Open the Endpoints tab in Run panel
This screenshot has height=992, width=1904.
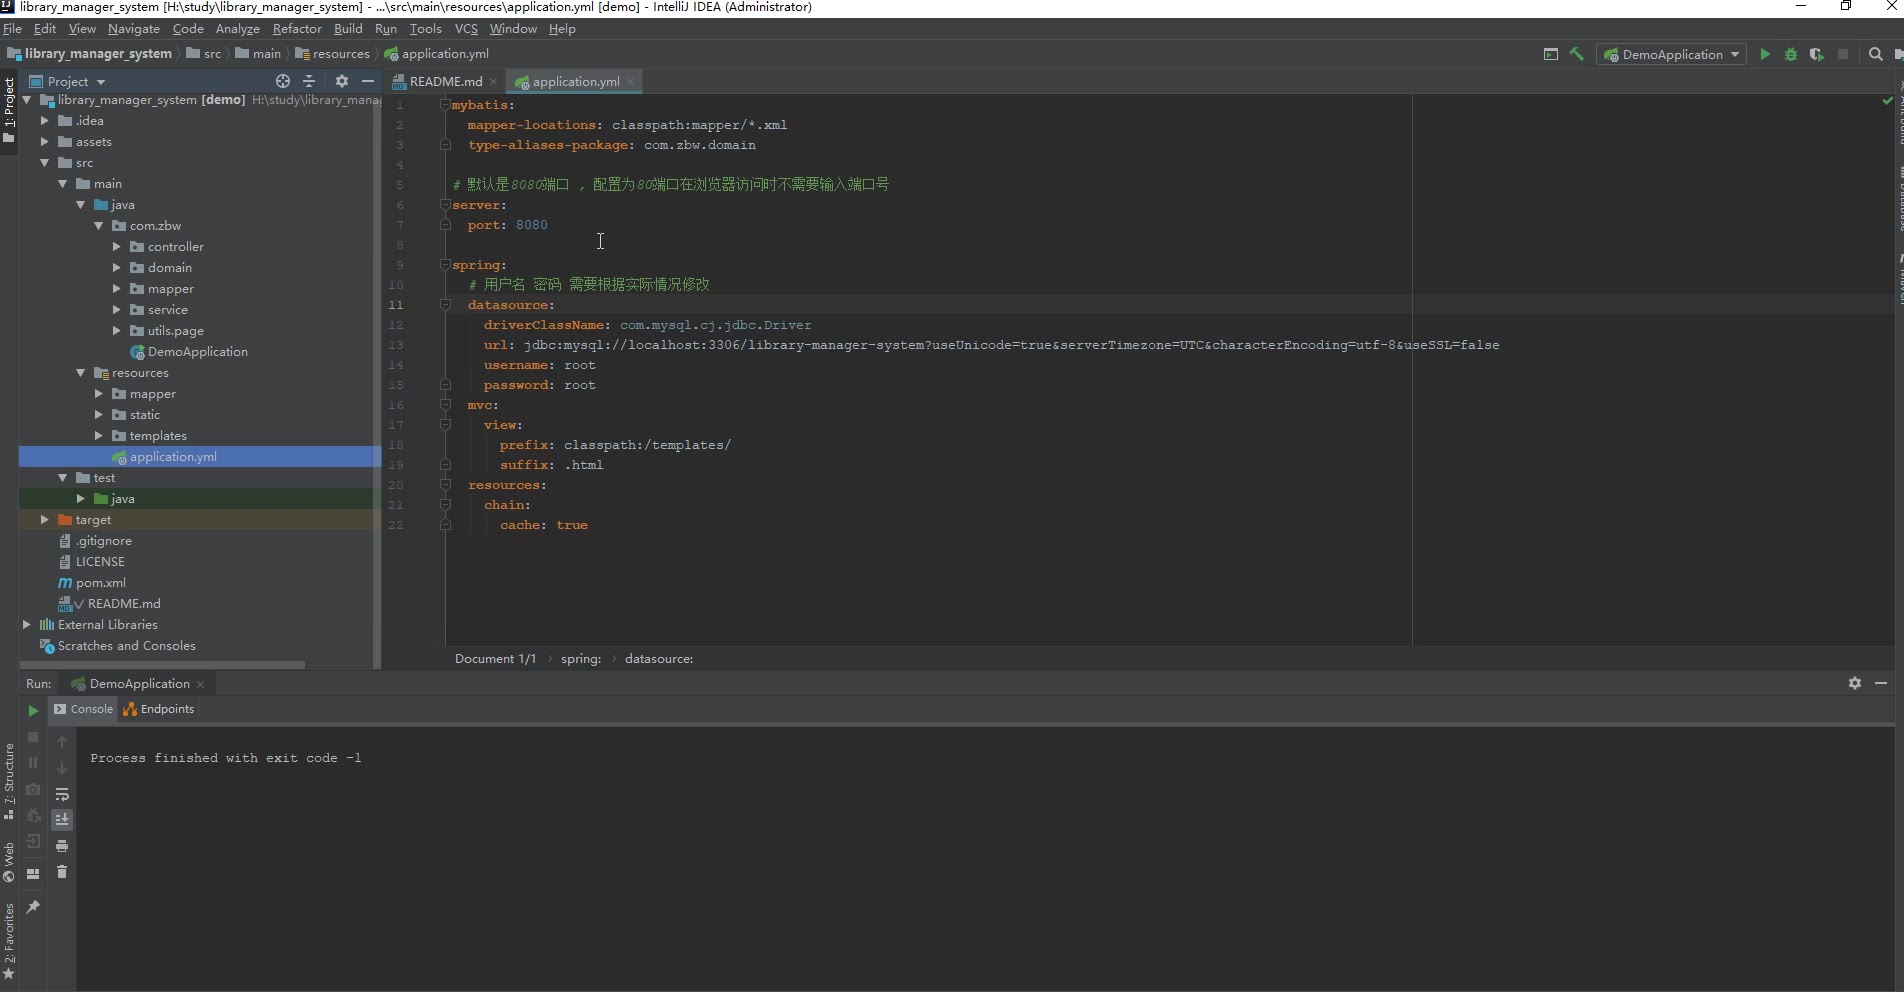point(159,709)
